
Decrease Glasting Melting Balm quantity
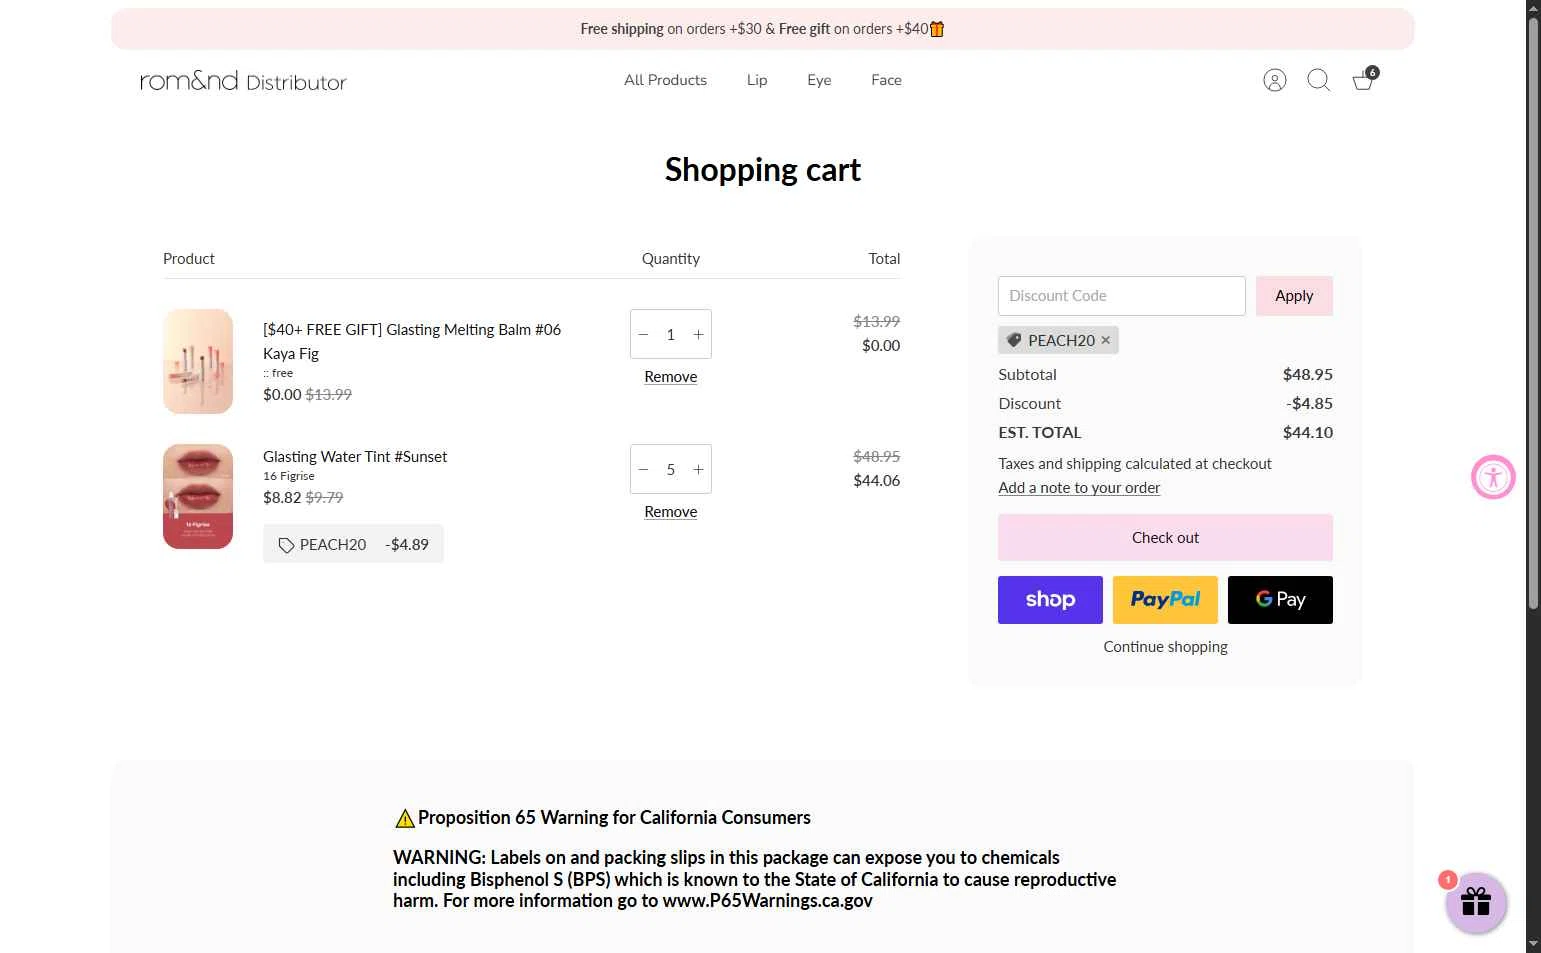[644, 334]
